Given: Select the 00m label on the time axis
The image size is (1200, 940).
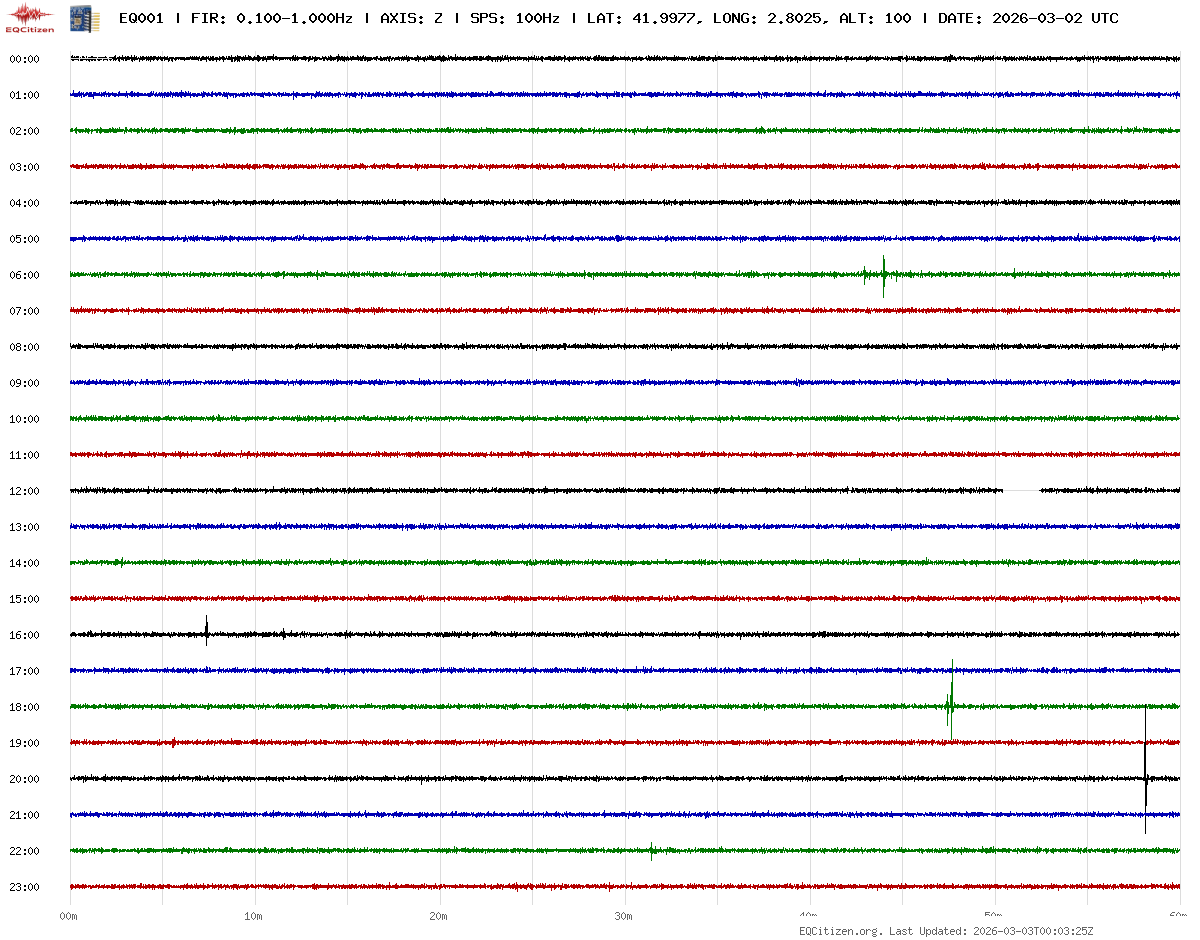Looking at the screenshot, I should [69, 916].
